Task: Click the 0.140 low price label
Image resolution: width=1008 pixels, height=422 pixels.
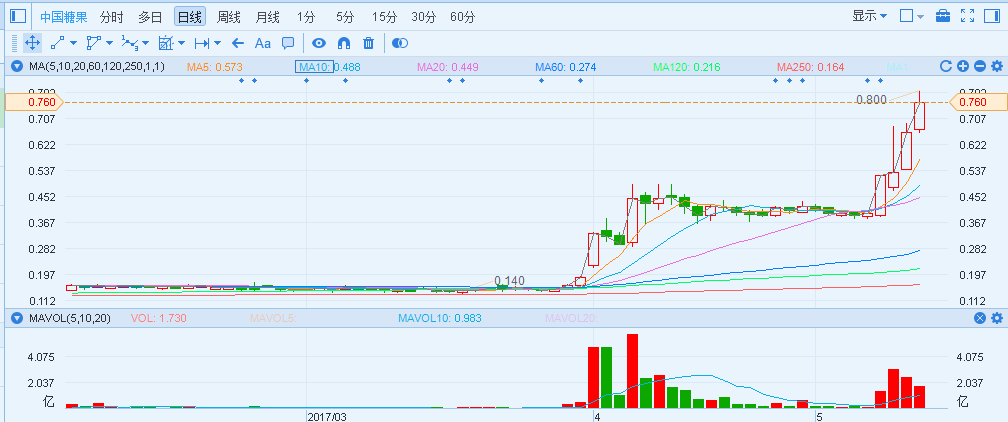Action: pos(509,280)
